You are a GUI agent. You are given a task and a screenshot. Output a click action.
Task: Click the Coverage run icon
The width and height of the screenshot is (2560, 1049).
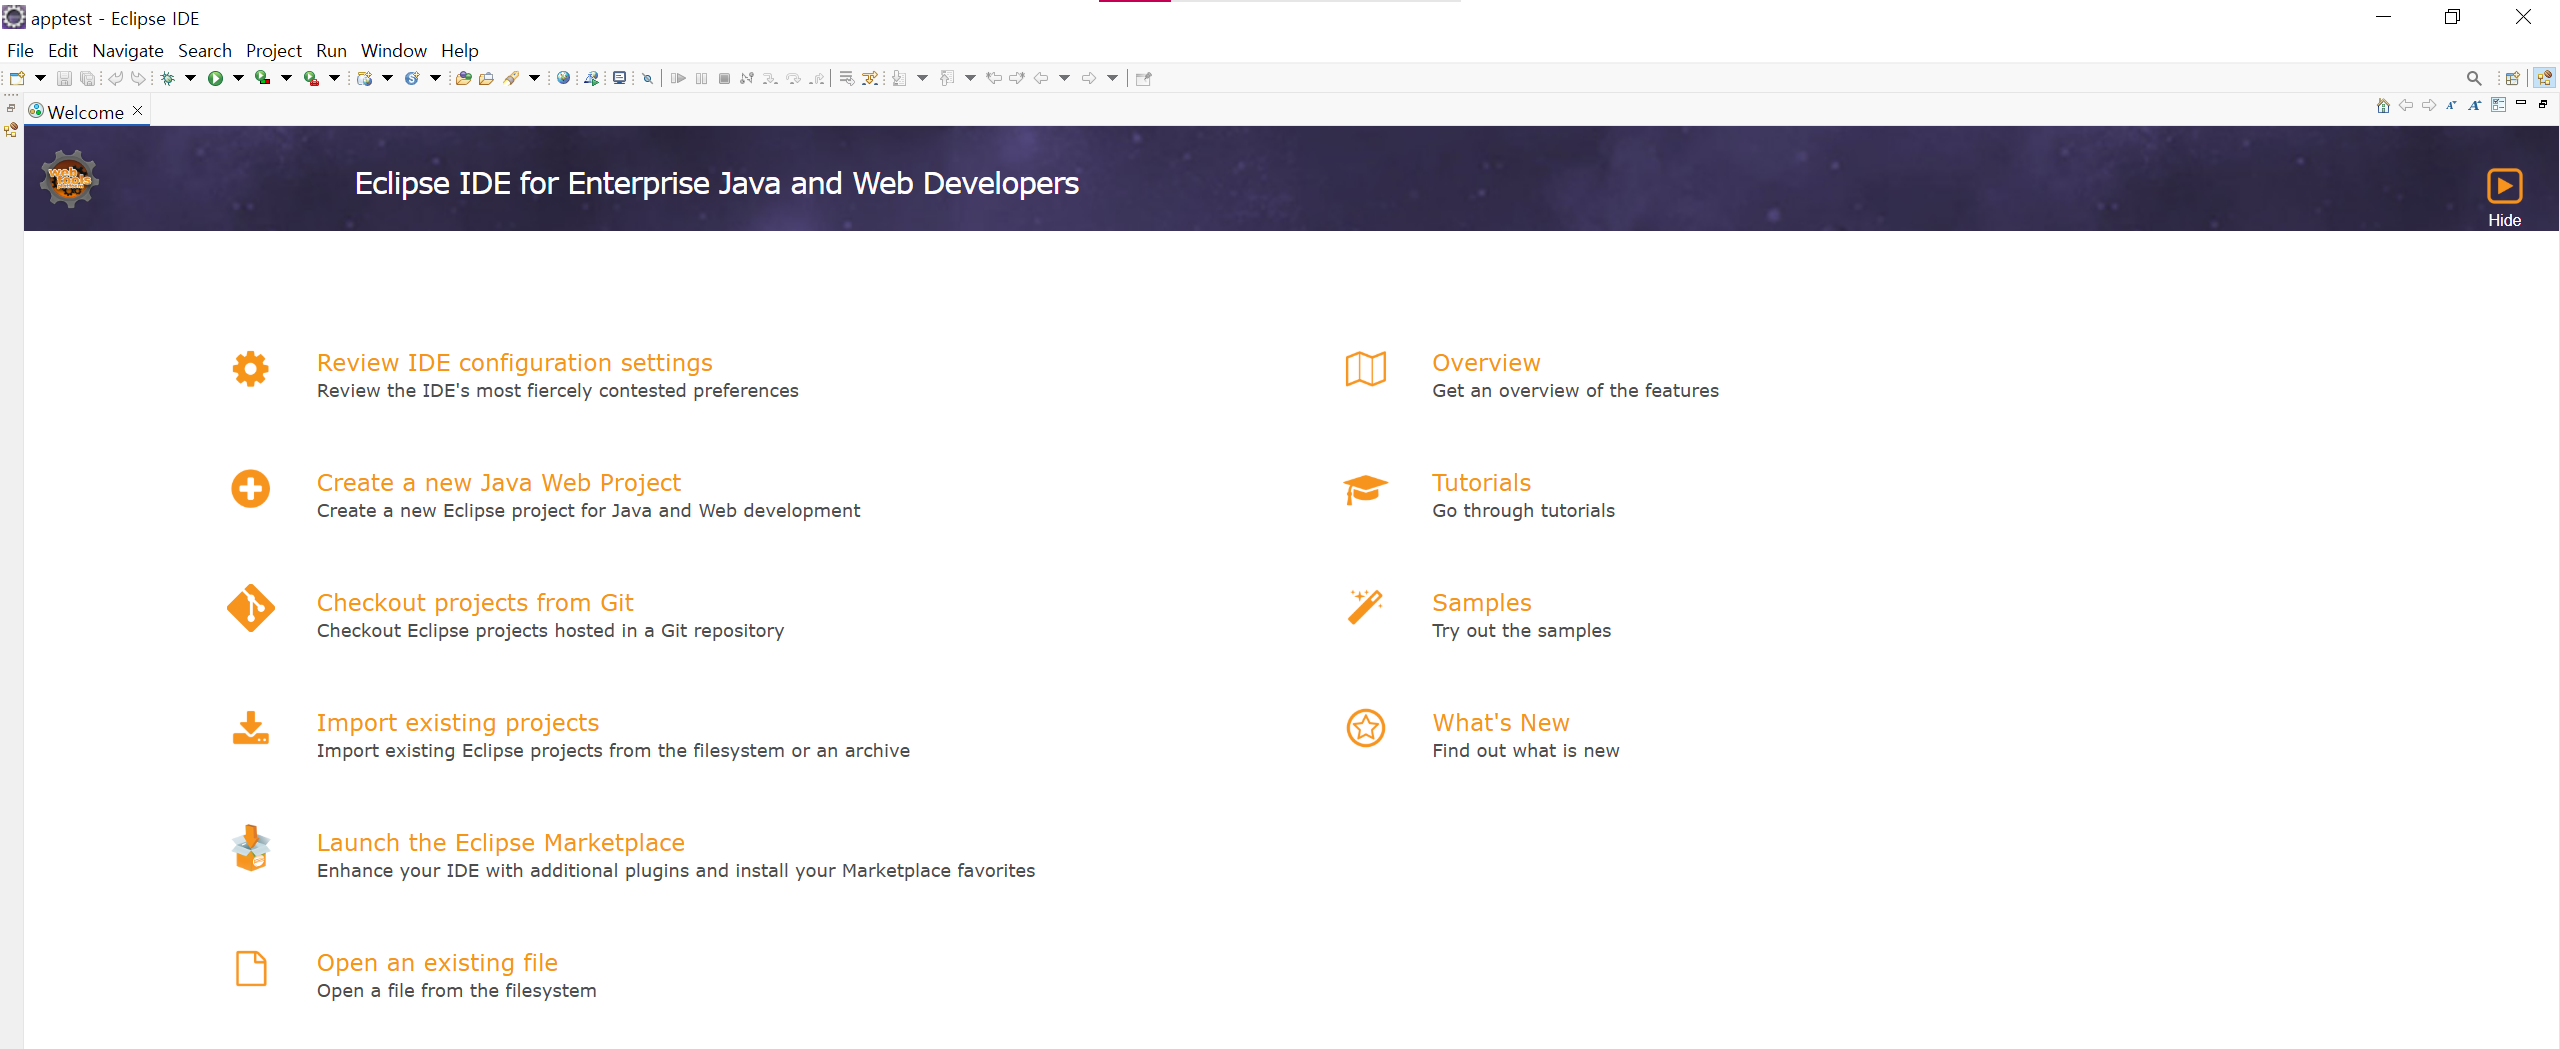click(x=262, y=78)
